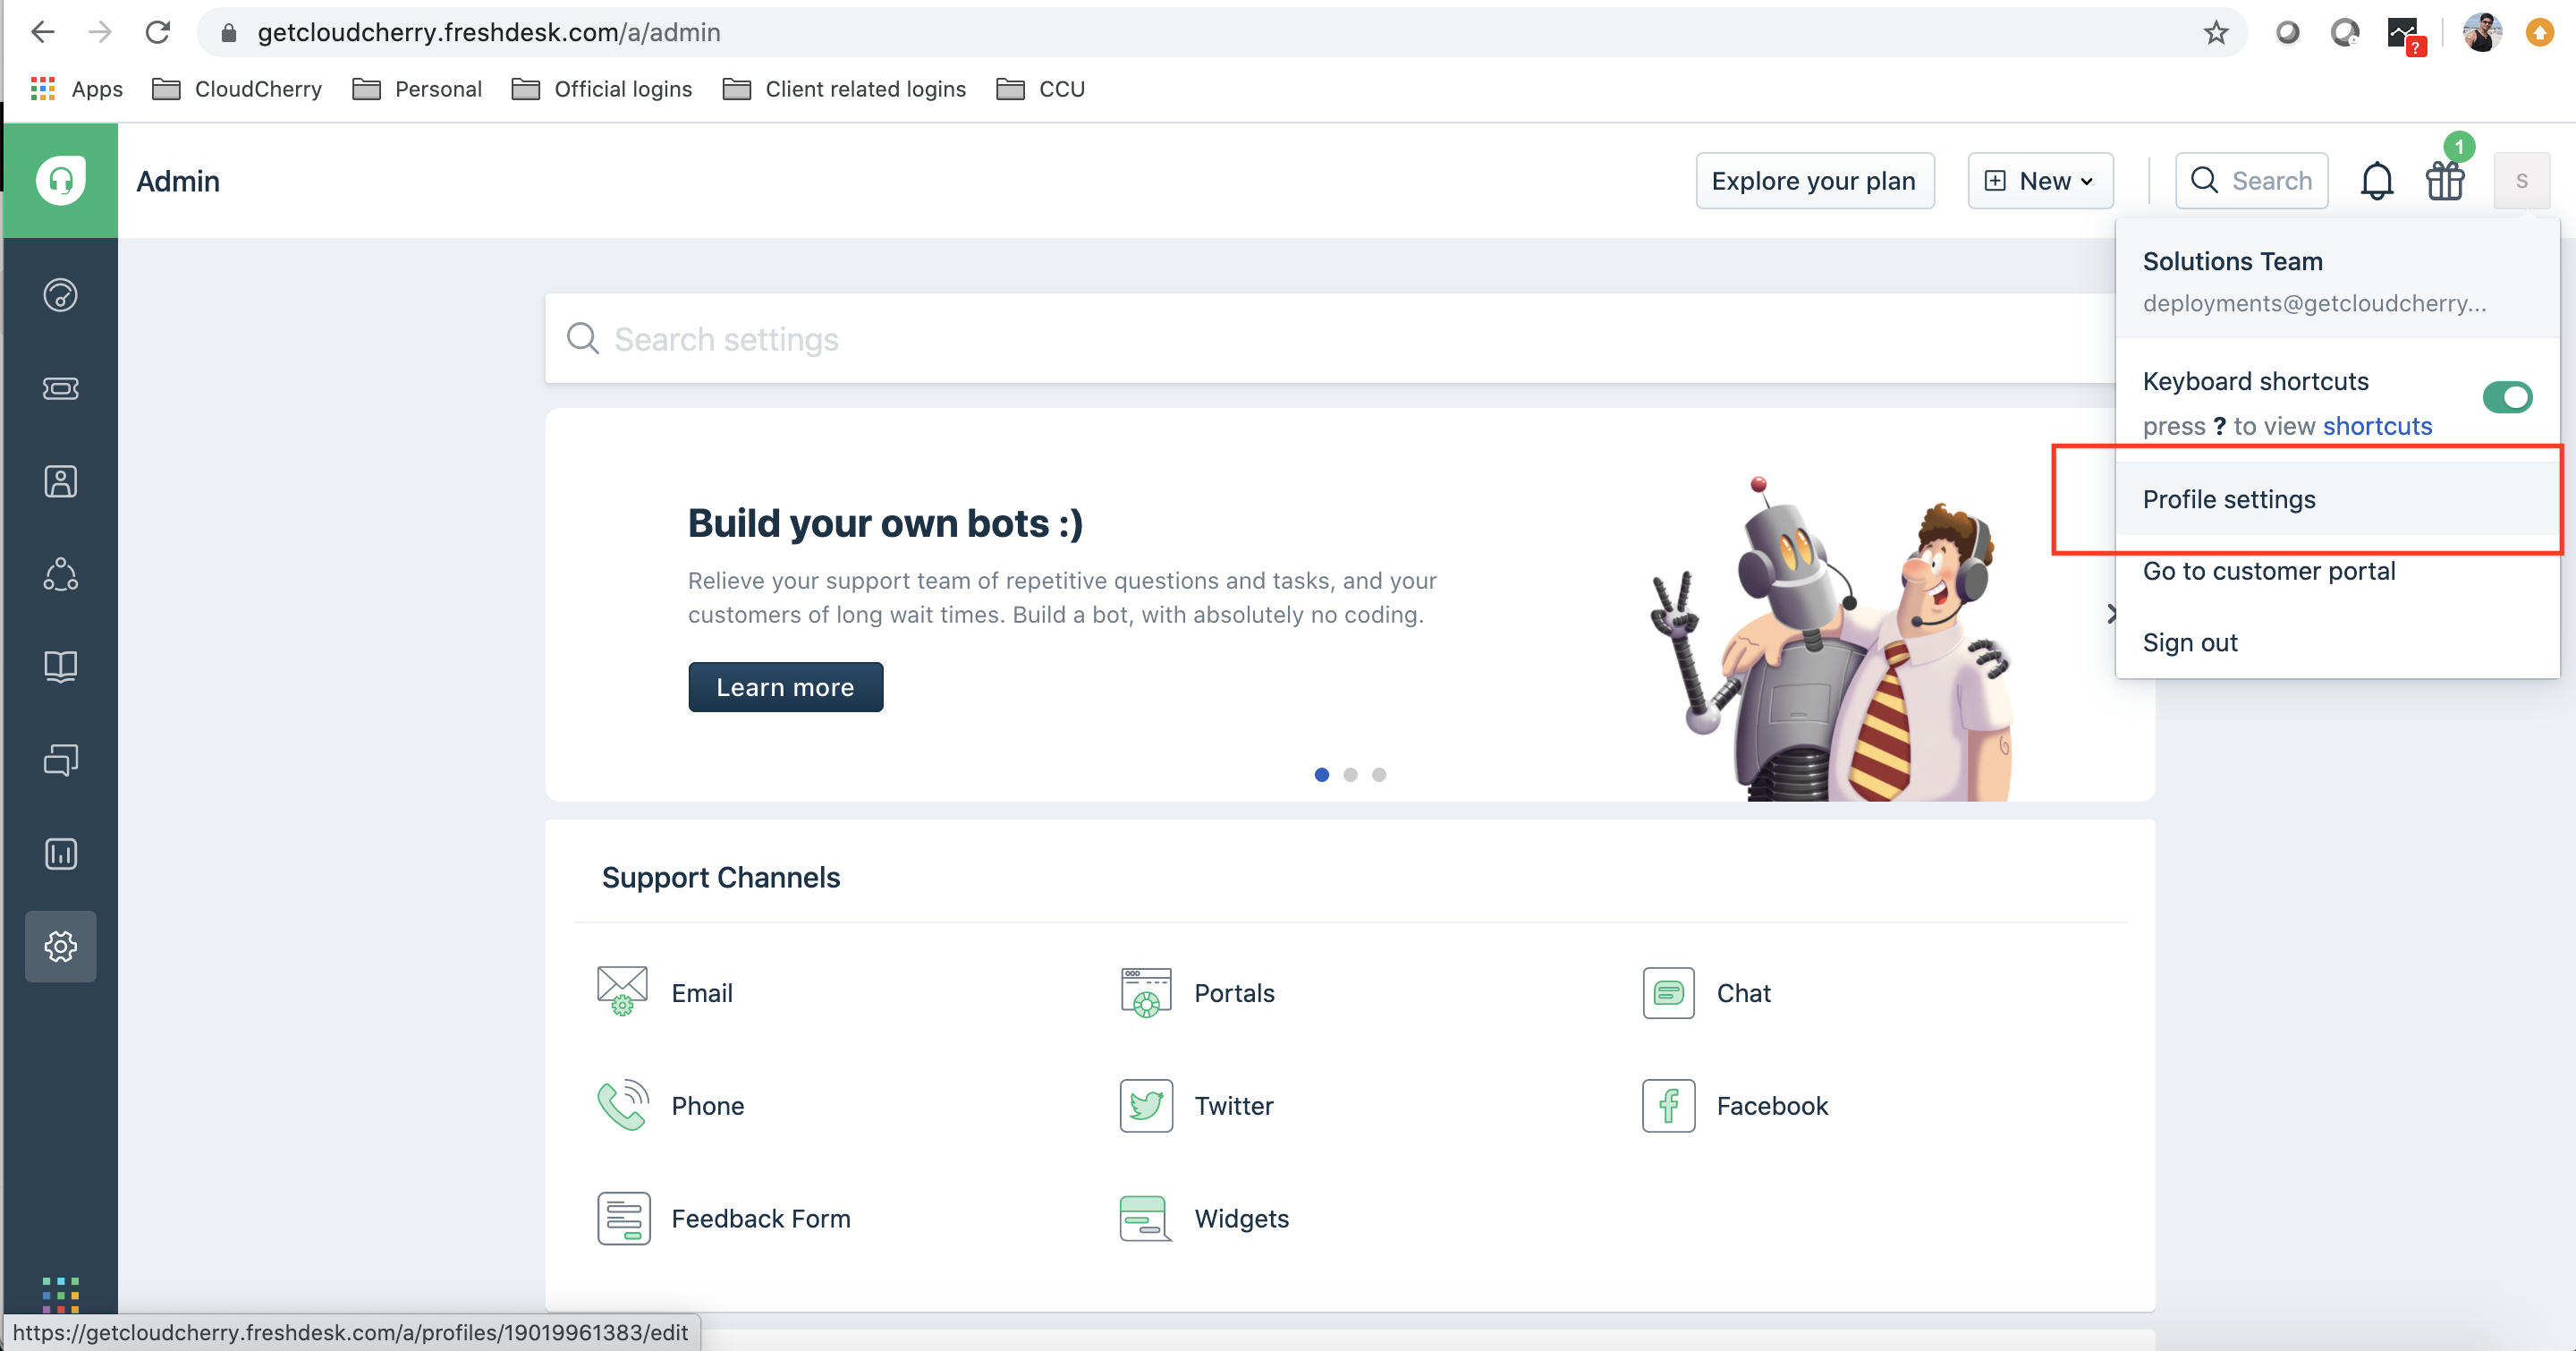Open the Portals settings link
Image resolution: width=2576 pixels, height=1351 pixels.
pos(1234,993)
